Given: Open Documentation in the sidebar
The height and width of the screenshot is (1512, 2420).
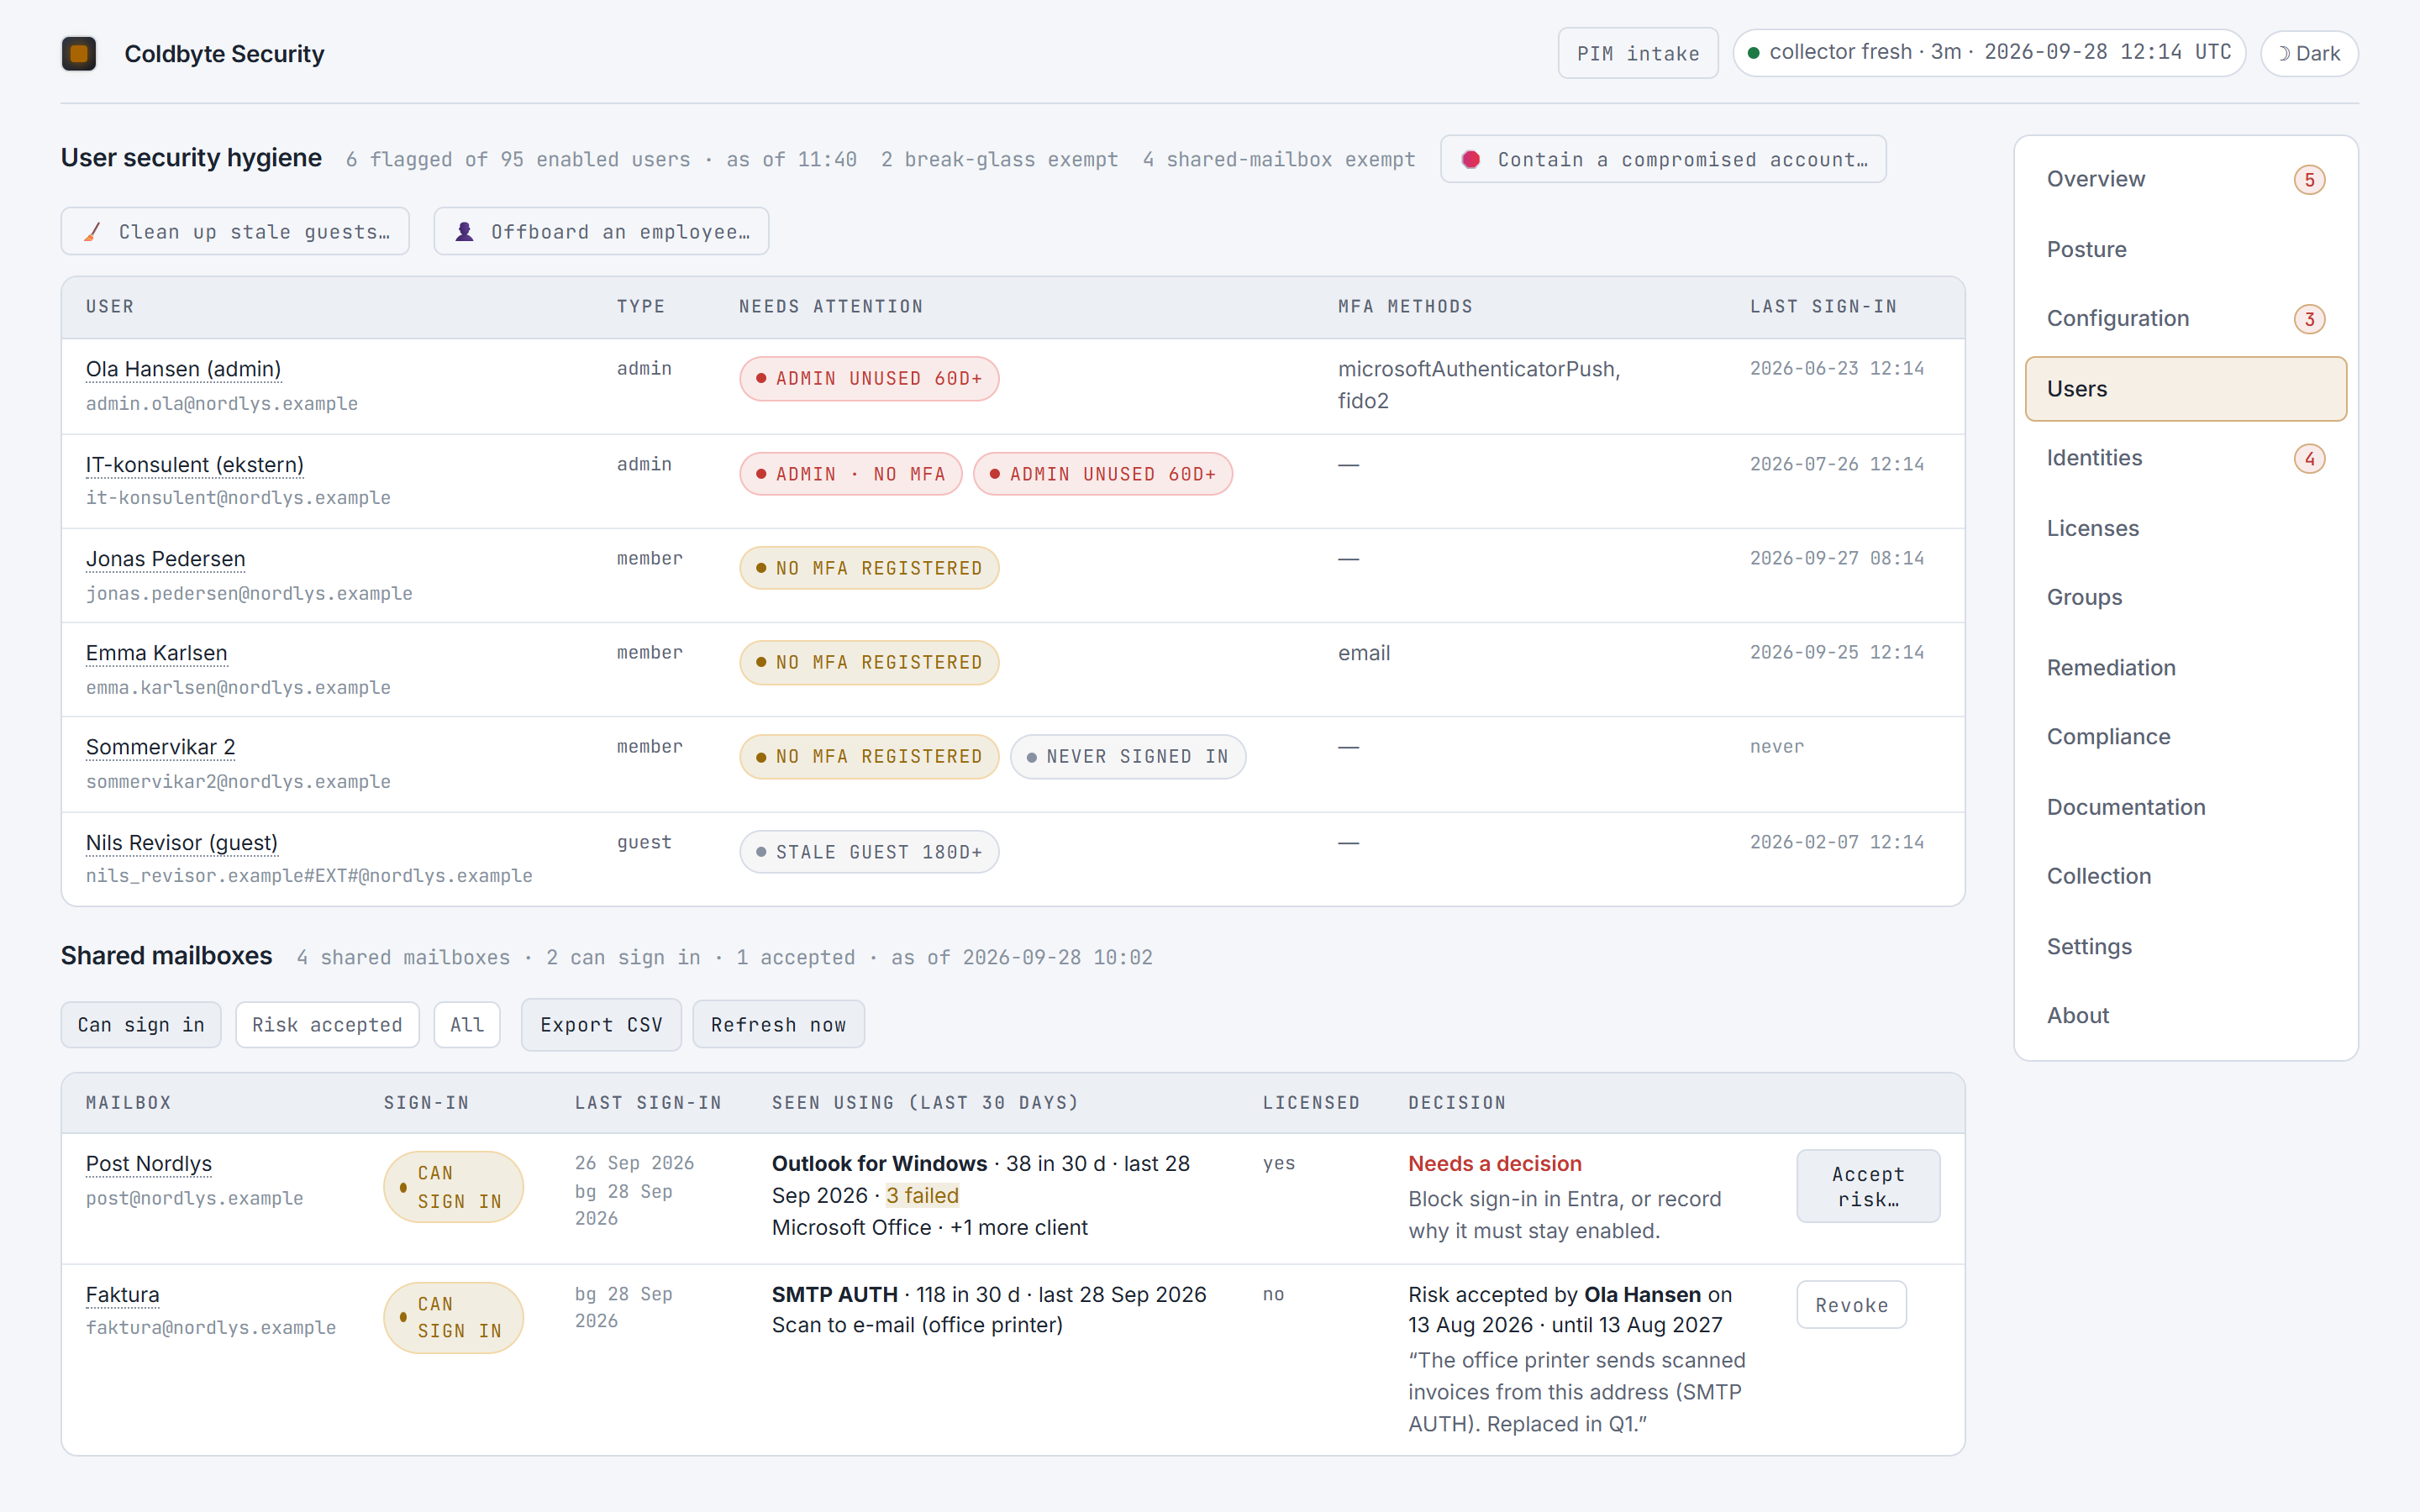Looking at the screenshot, I should pos(2185,807).
